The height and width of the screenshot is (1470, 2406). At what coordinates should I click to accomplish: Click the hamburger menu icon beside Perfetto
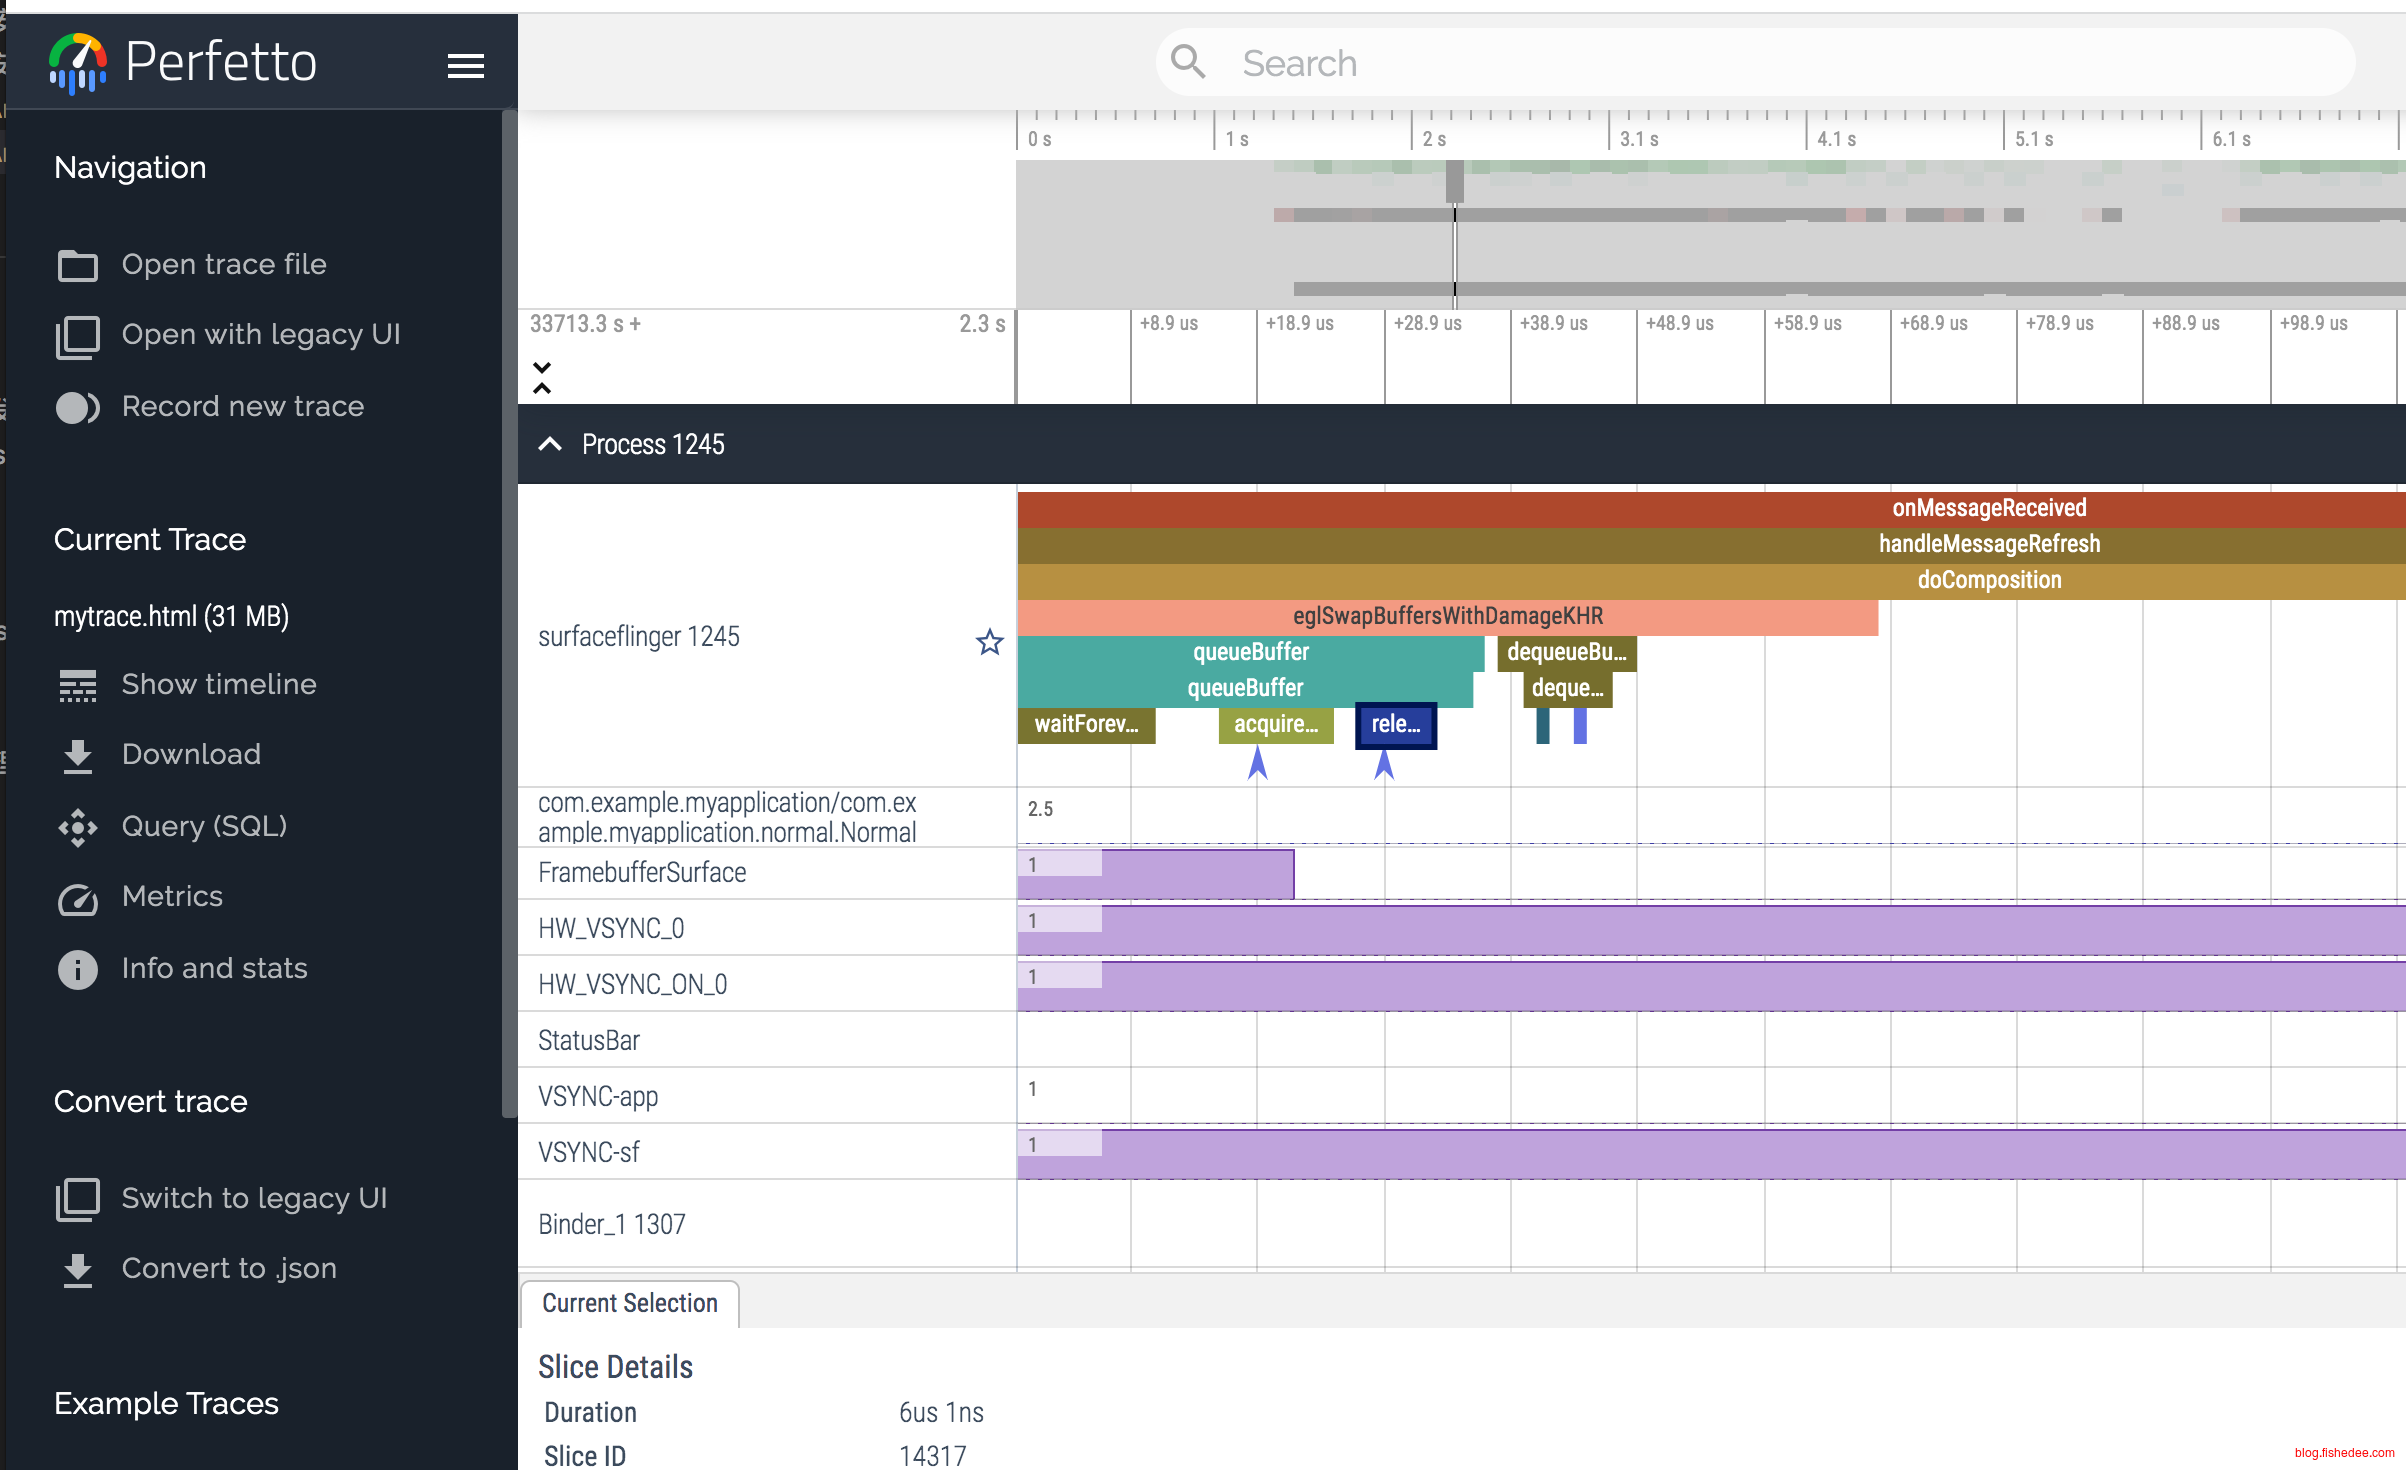click(465, 66)
